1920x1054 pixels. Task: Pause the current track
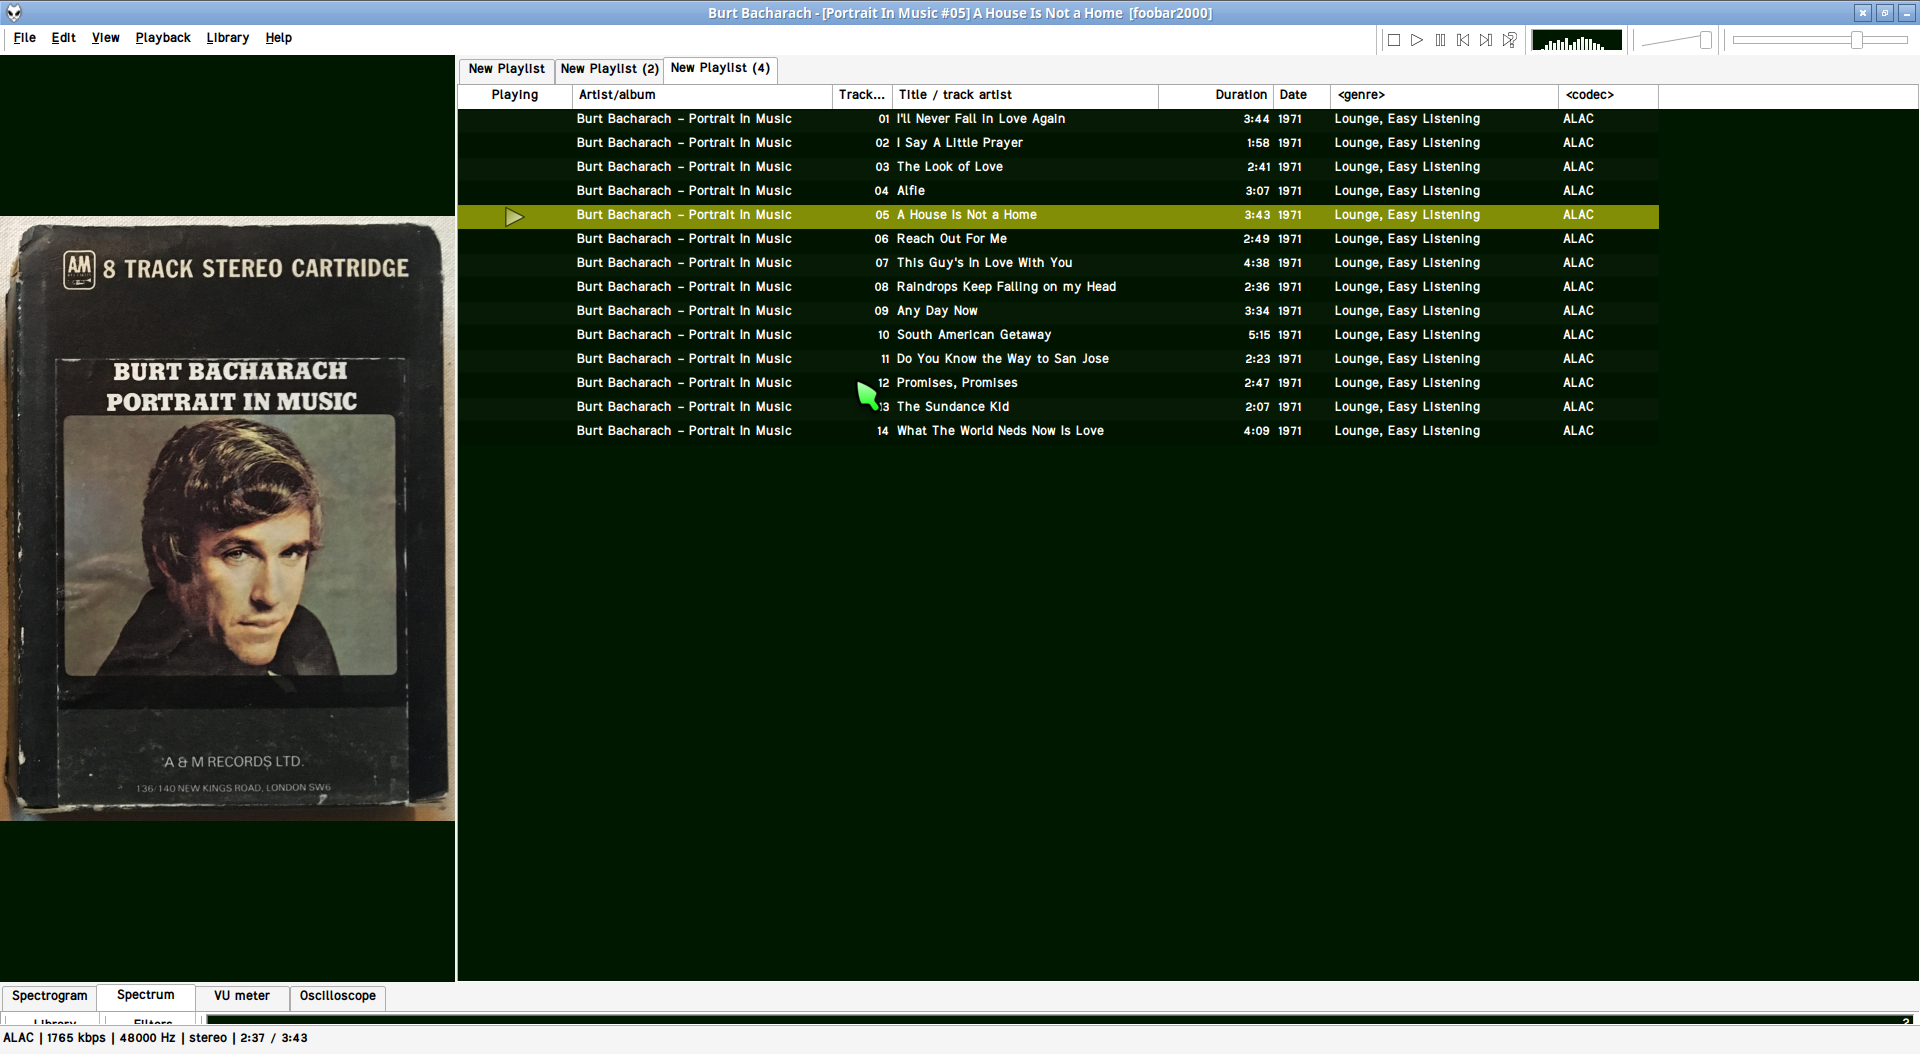(1440, 40)
